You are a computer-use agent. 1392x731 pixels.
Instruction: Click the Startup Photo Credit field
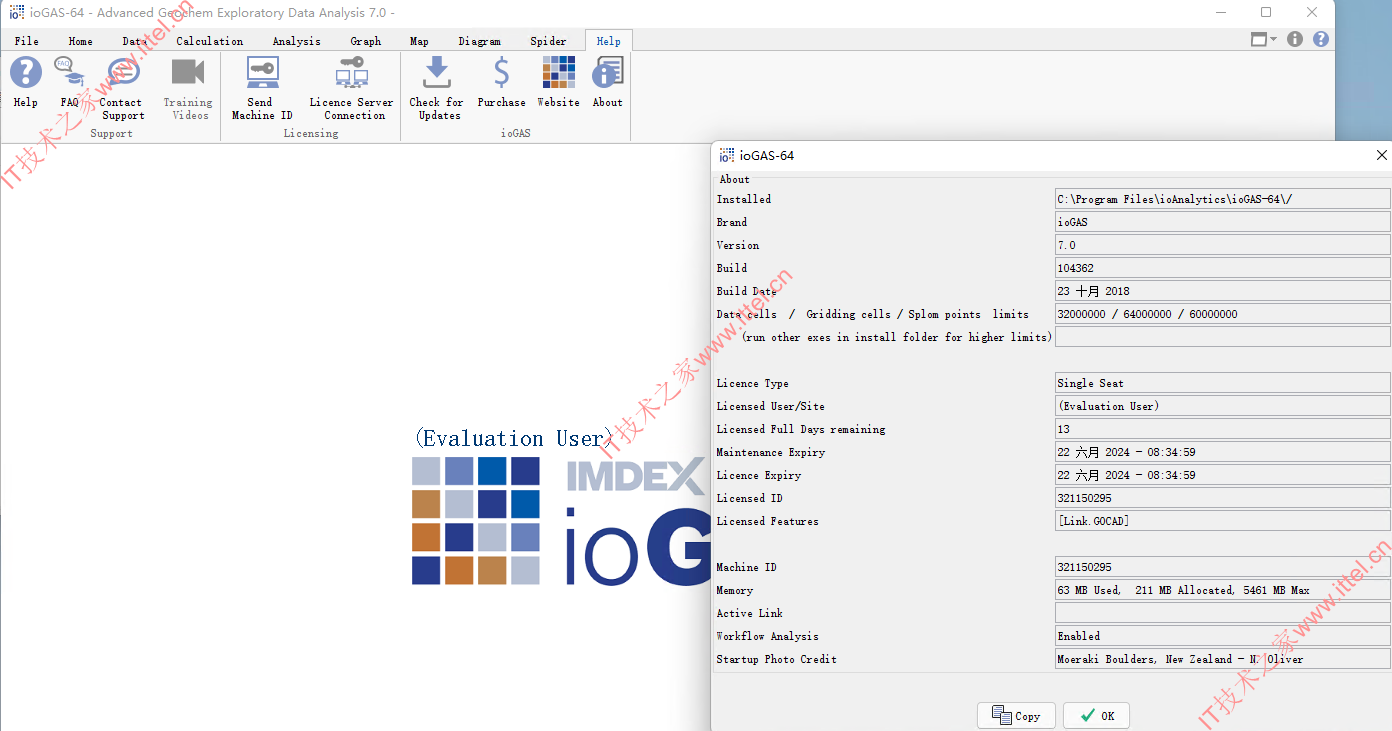click(1222, 659)
